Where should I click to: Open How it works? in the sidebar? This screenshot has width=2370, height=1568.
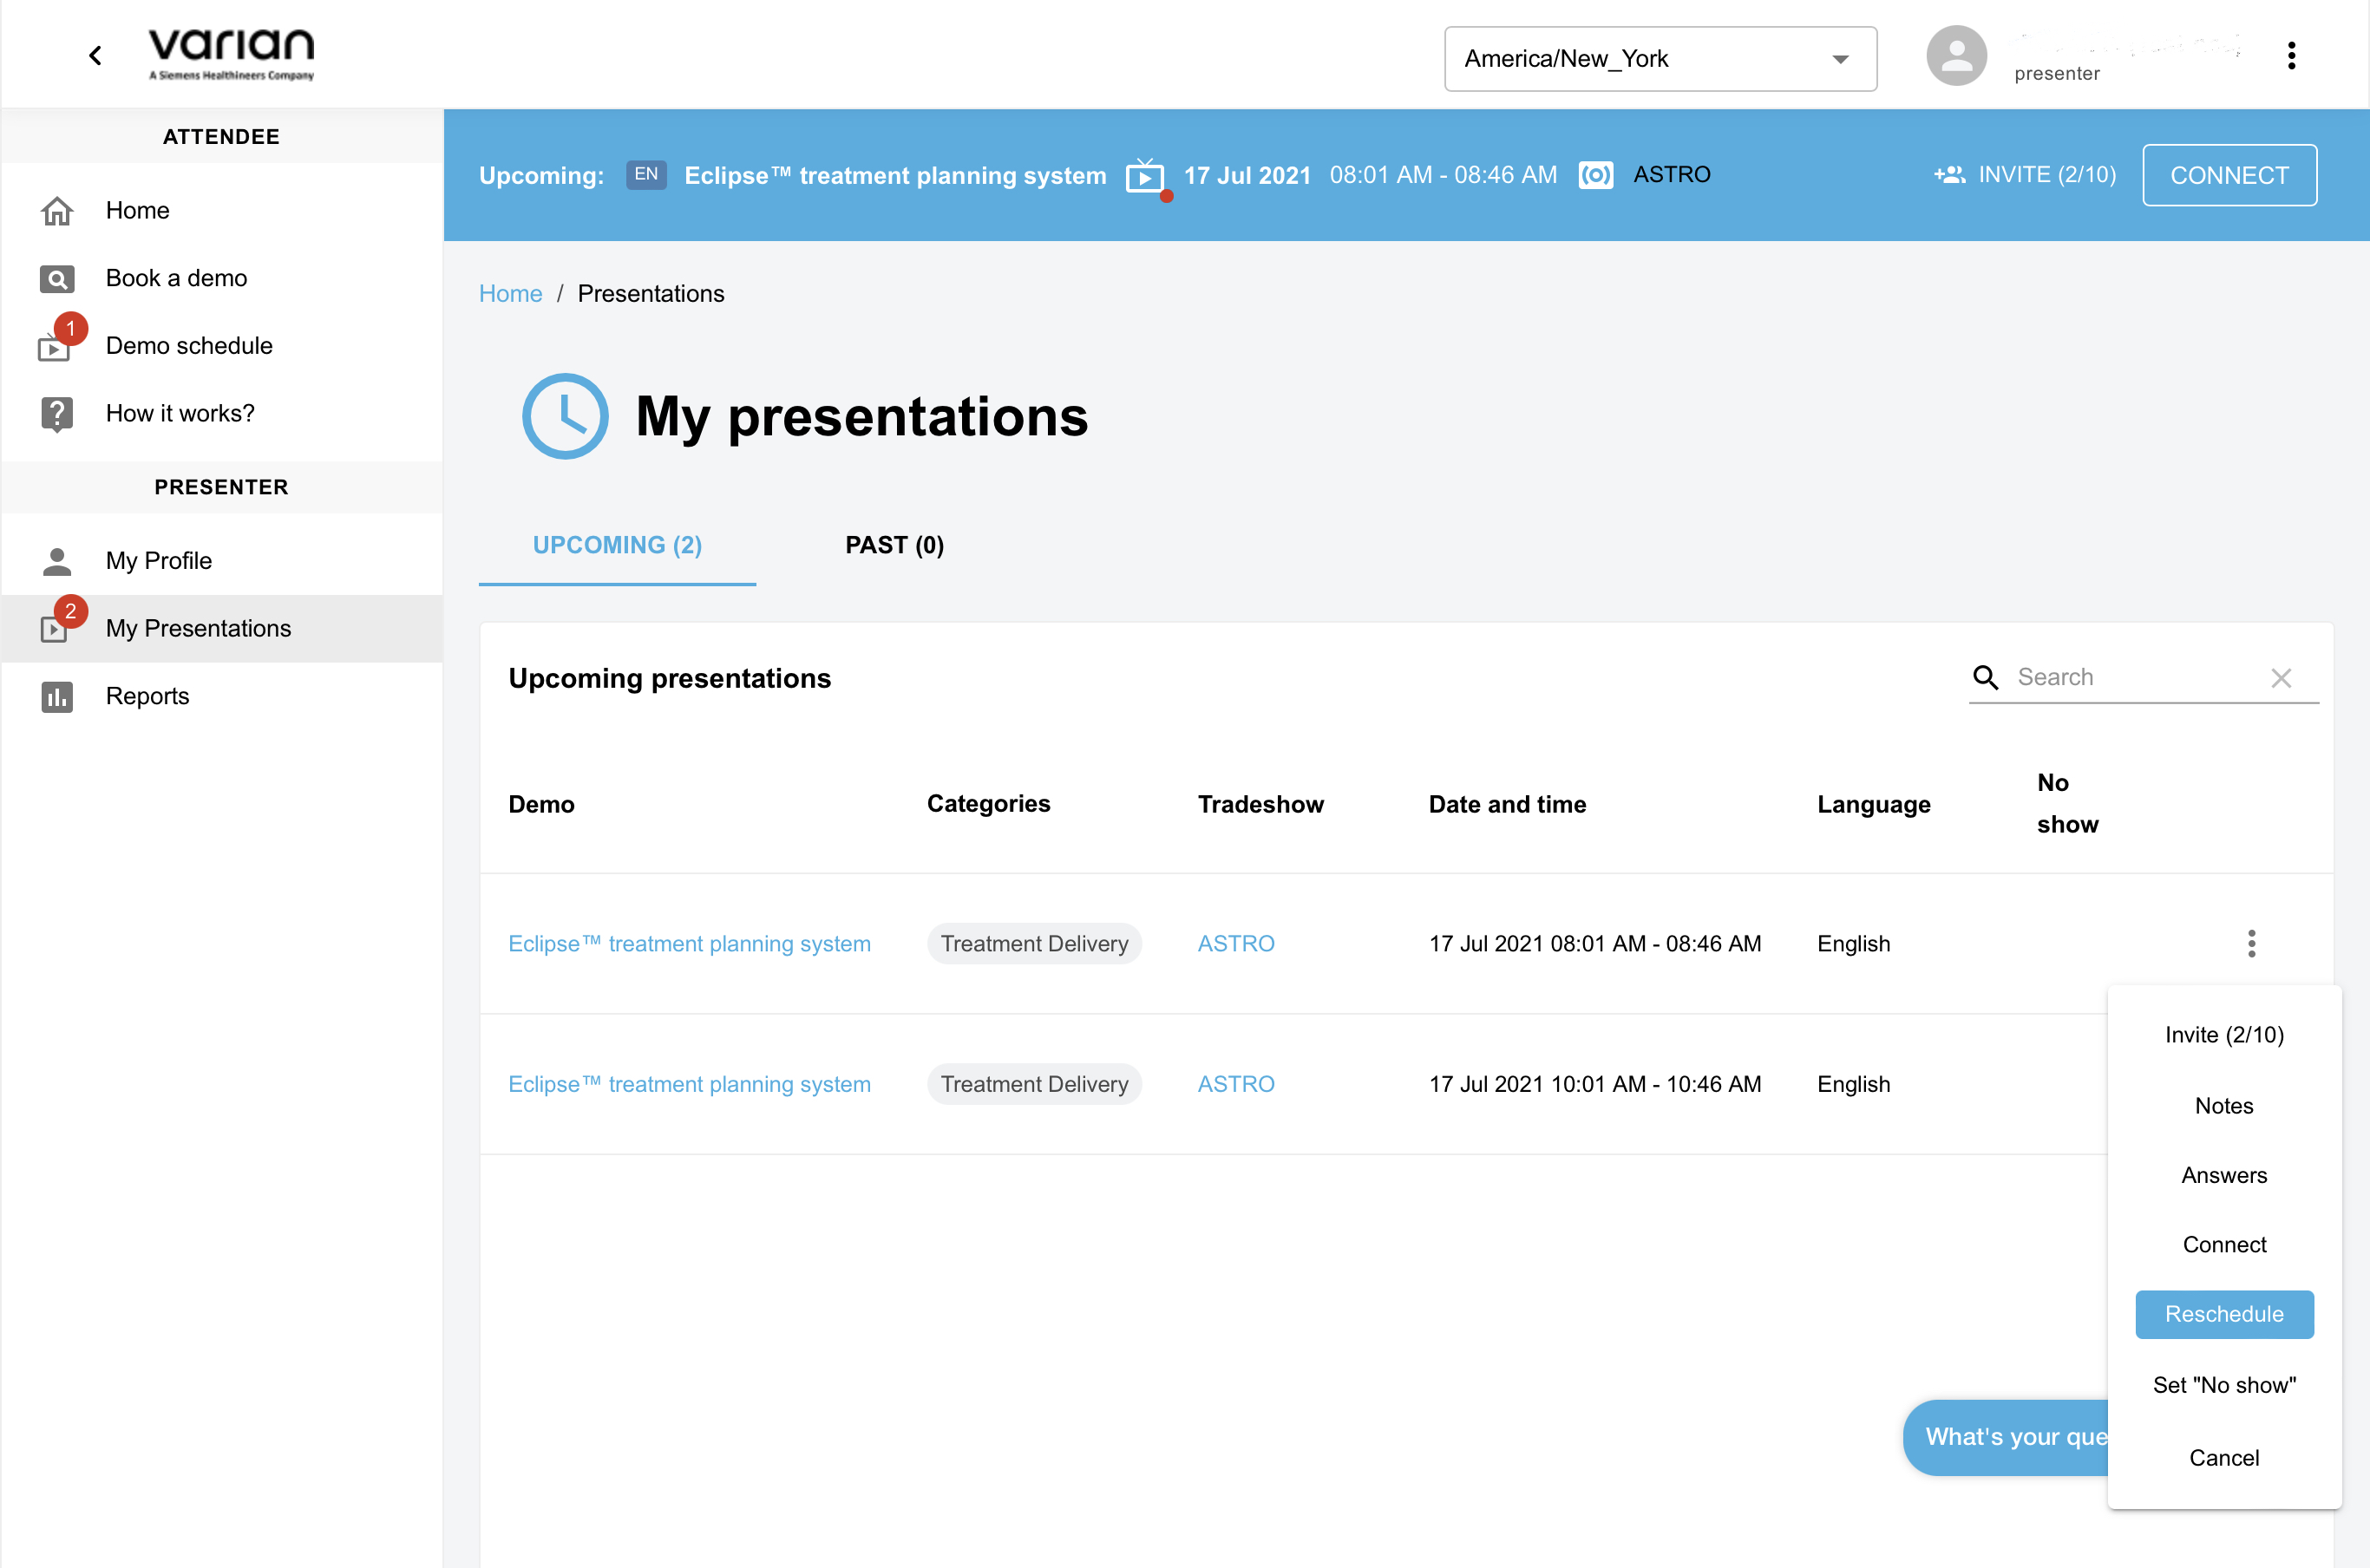(222, 414)
